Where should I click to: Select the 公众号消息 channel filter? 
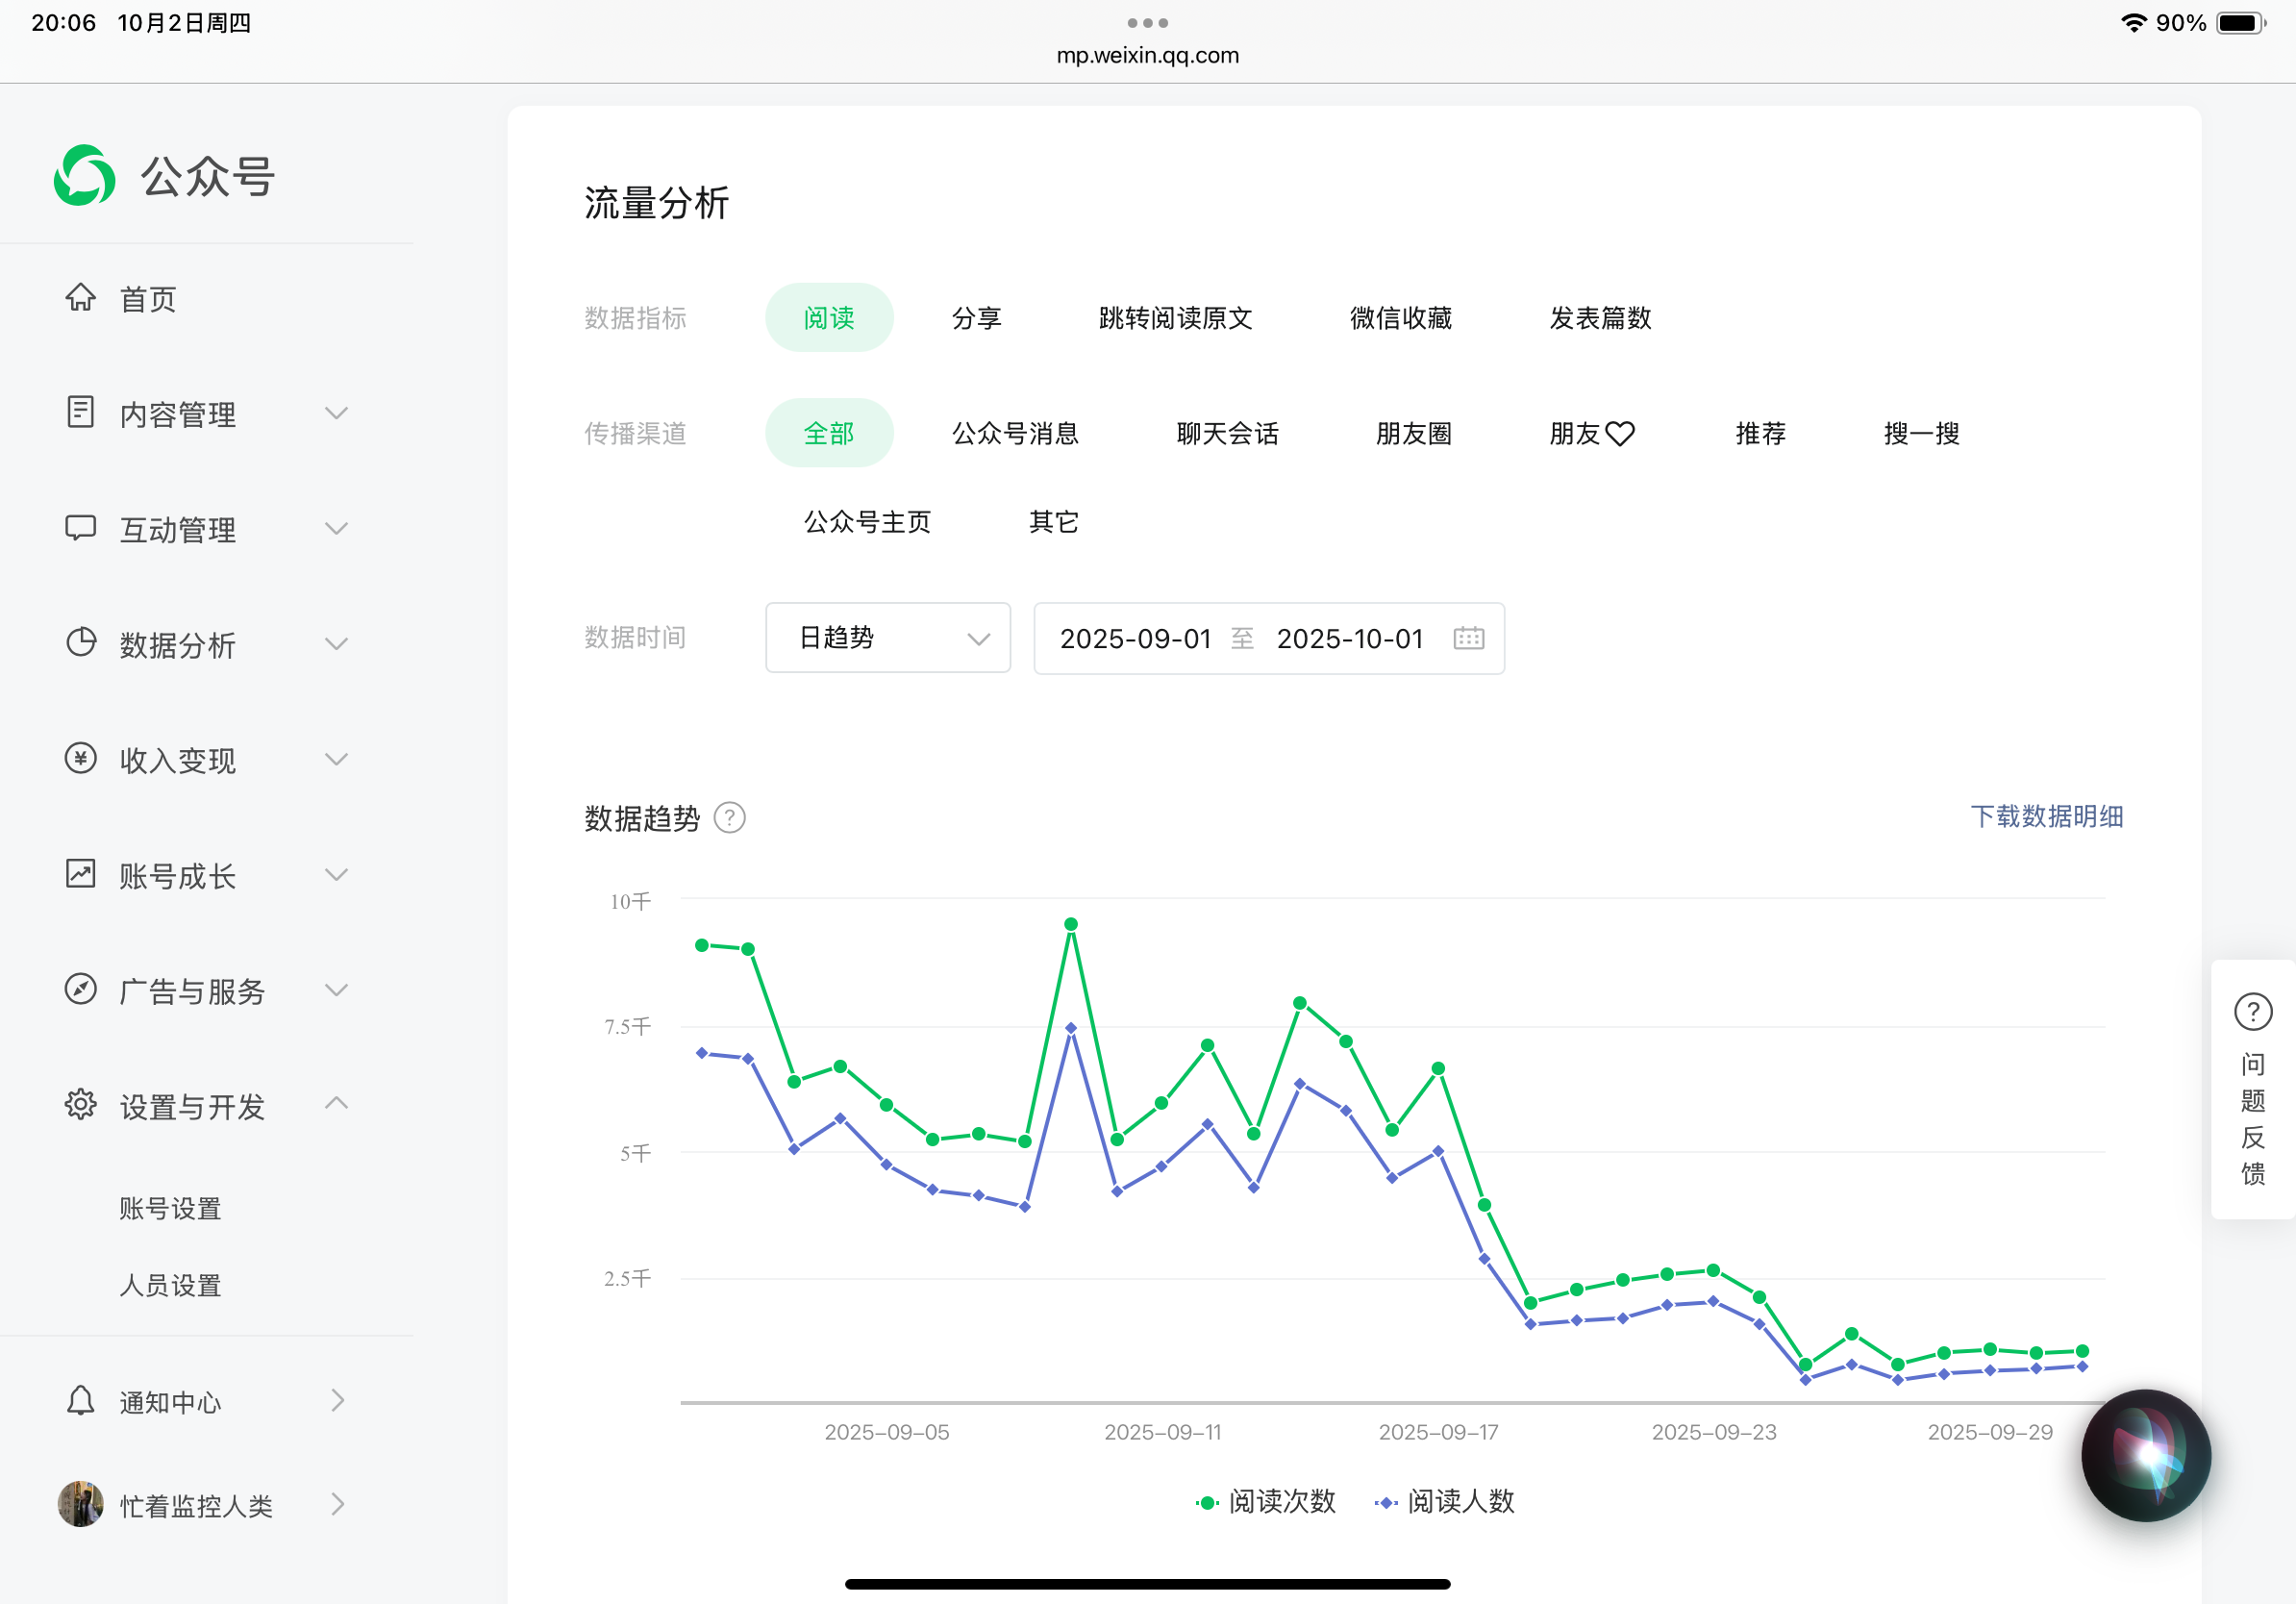pyautogui.click(x=1015, y=433)
